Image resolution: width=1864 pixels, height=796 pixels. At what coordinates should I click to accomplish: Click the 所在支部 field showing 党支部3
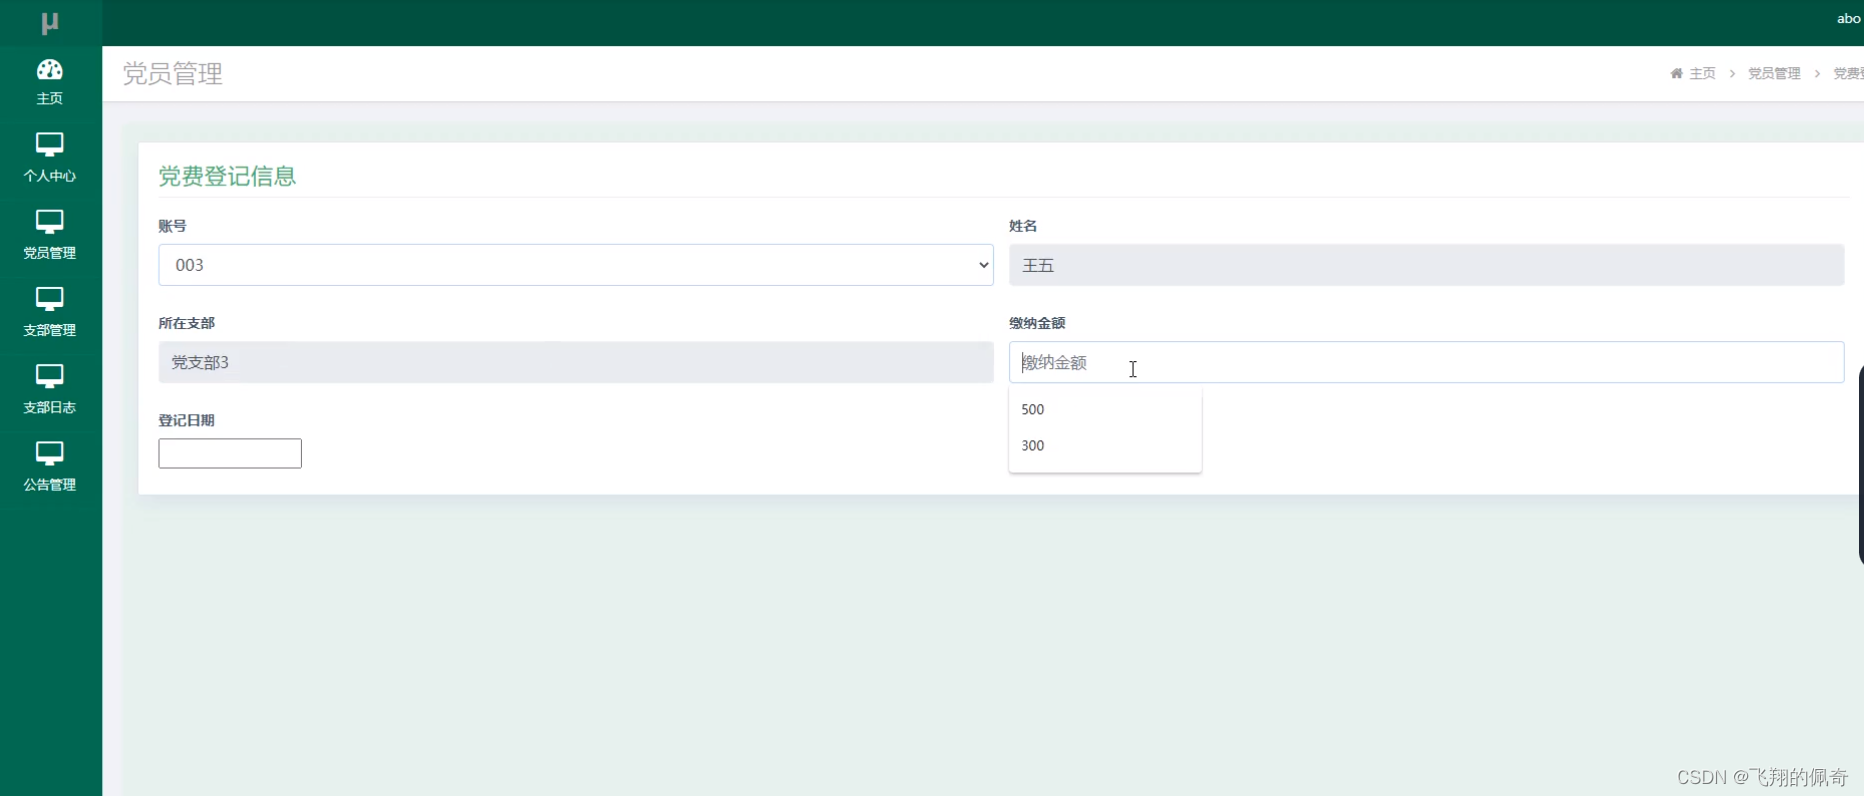(576, 362)
